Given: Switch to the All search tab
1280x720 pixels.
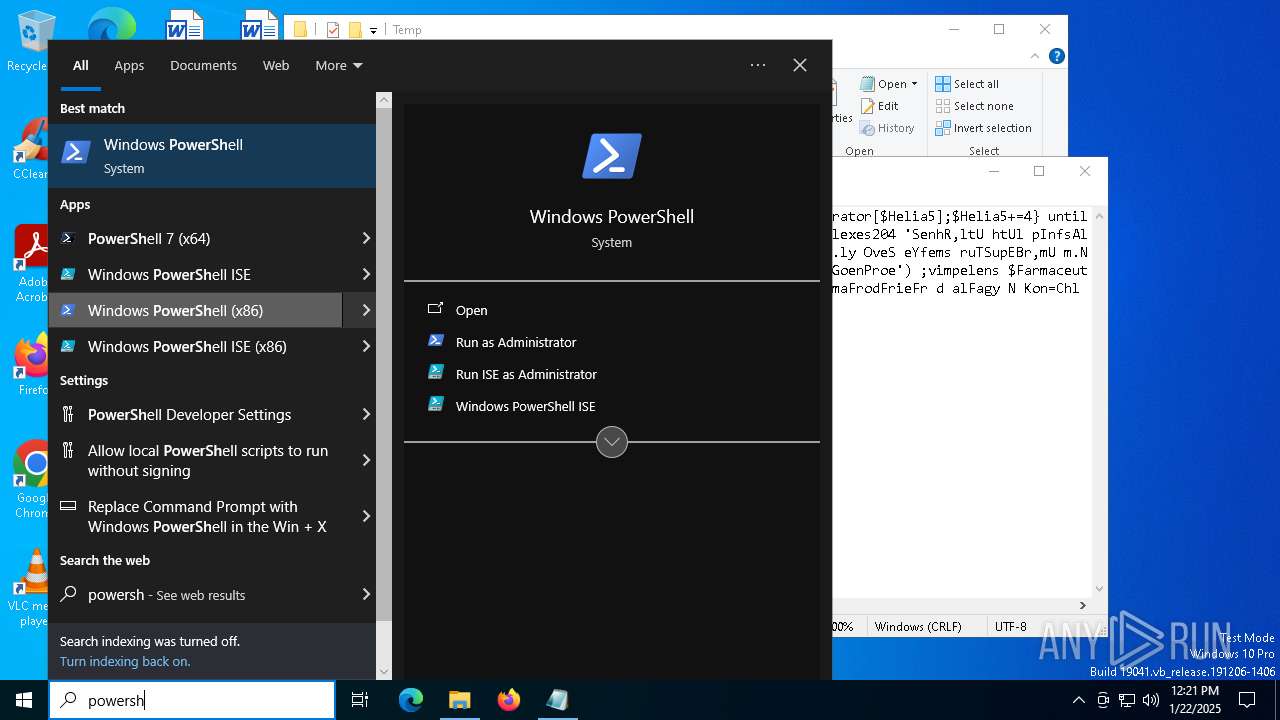Looking at the screenshot, I should pos(81,65).
